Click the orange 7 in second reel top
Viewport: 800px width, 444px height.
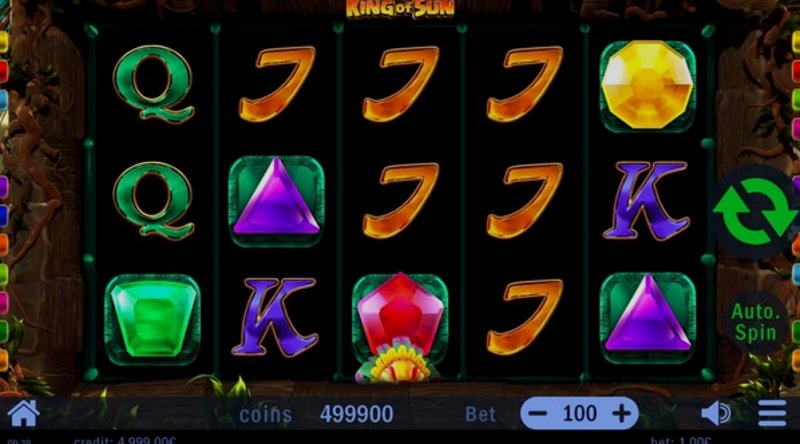click(x=277, y=84)
